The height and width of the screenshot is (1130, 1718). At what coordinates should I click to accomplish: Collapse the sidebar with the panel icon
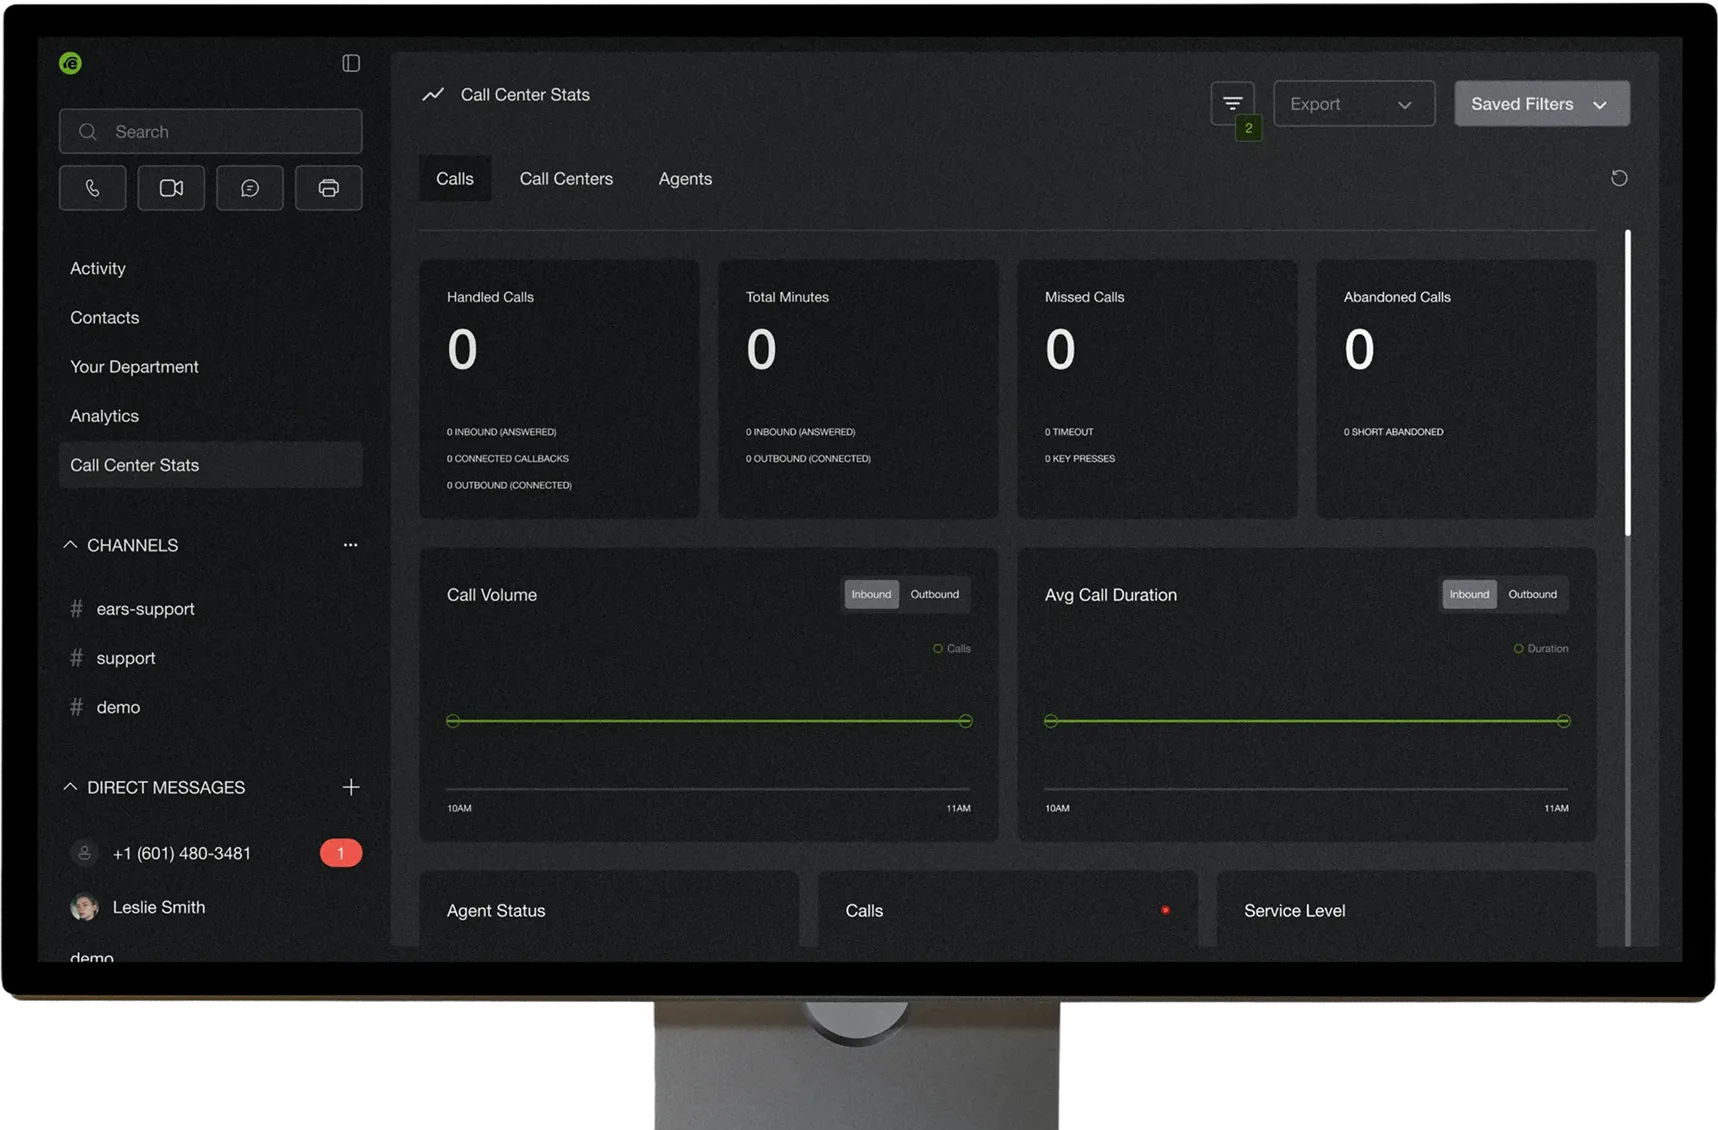[x=351, y=63]
